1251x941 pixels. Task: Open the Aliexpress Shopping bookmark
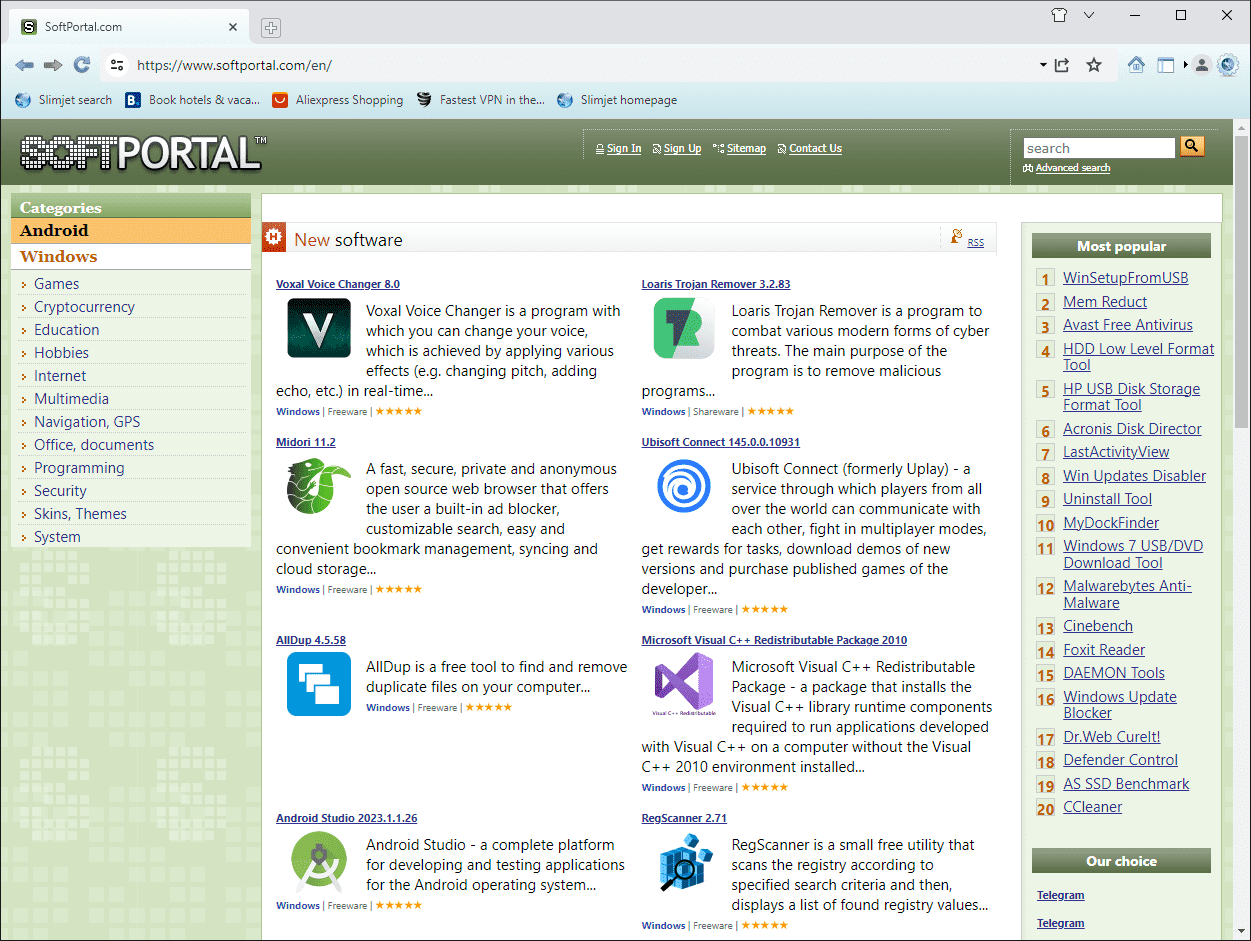(338, 100)
